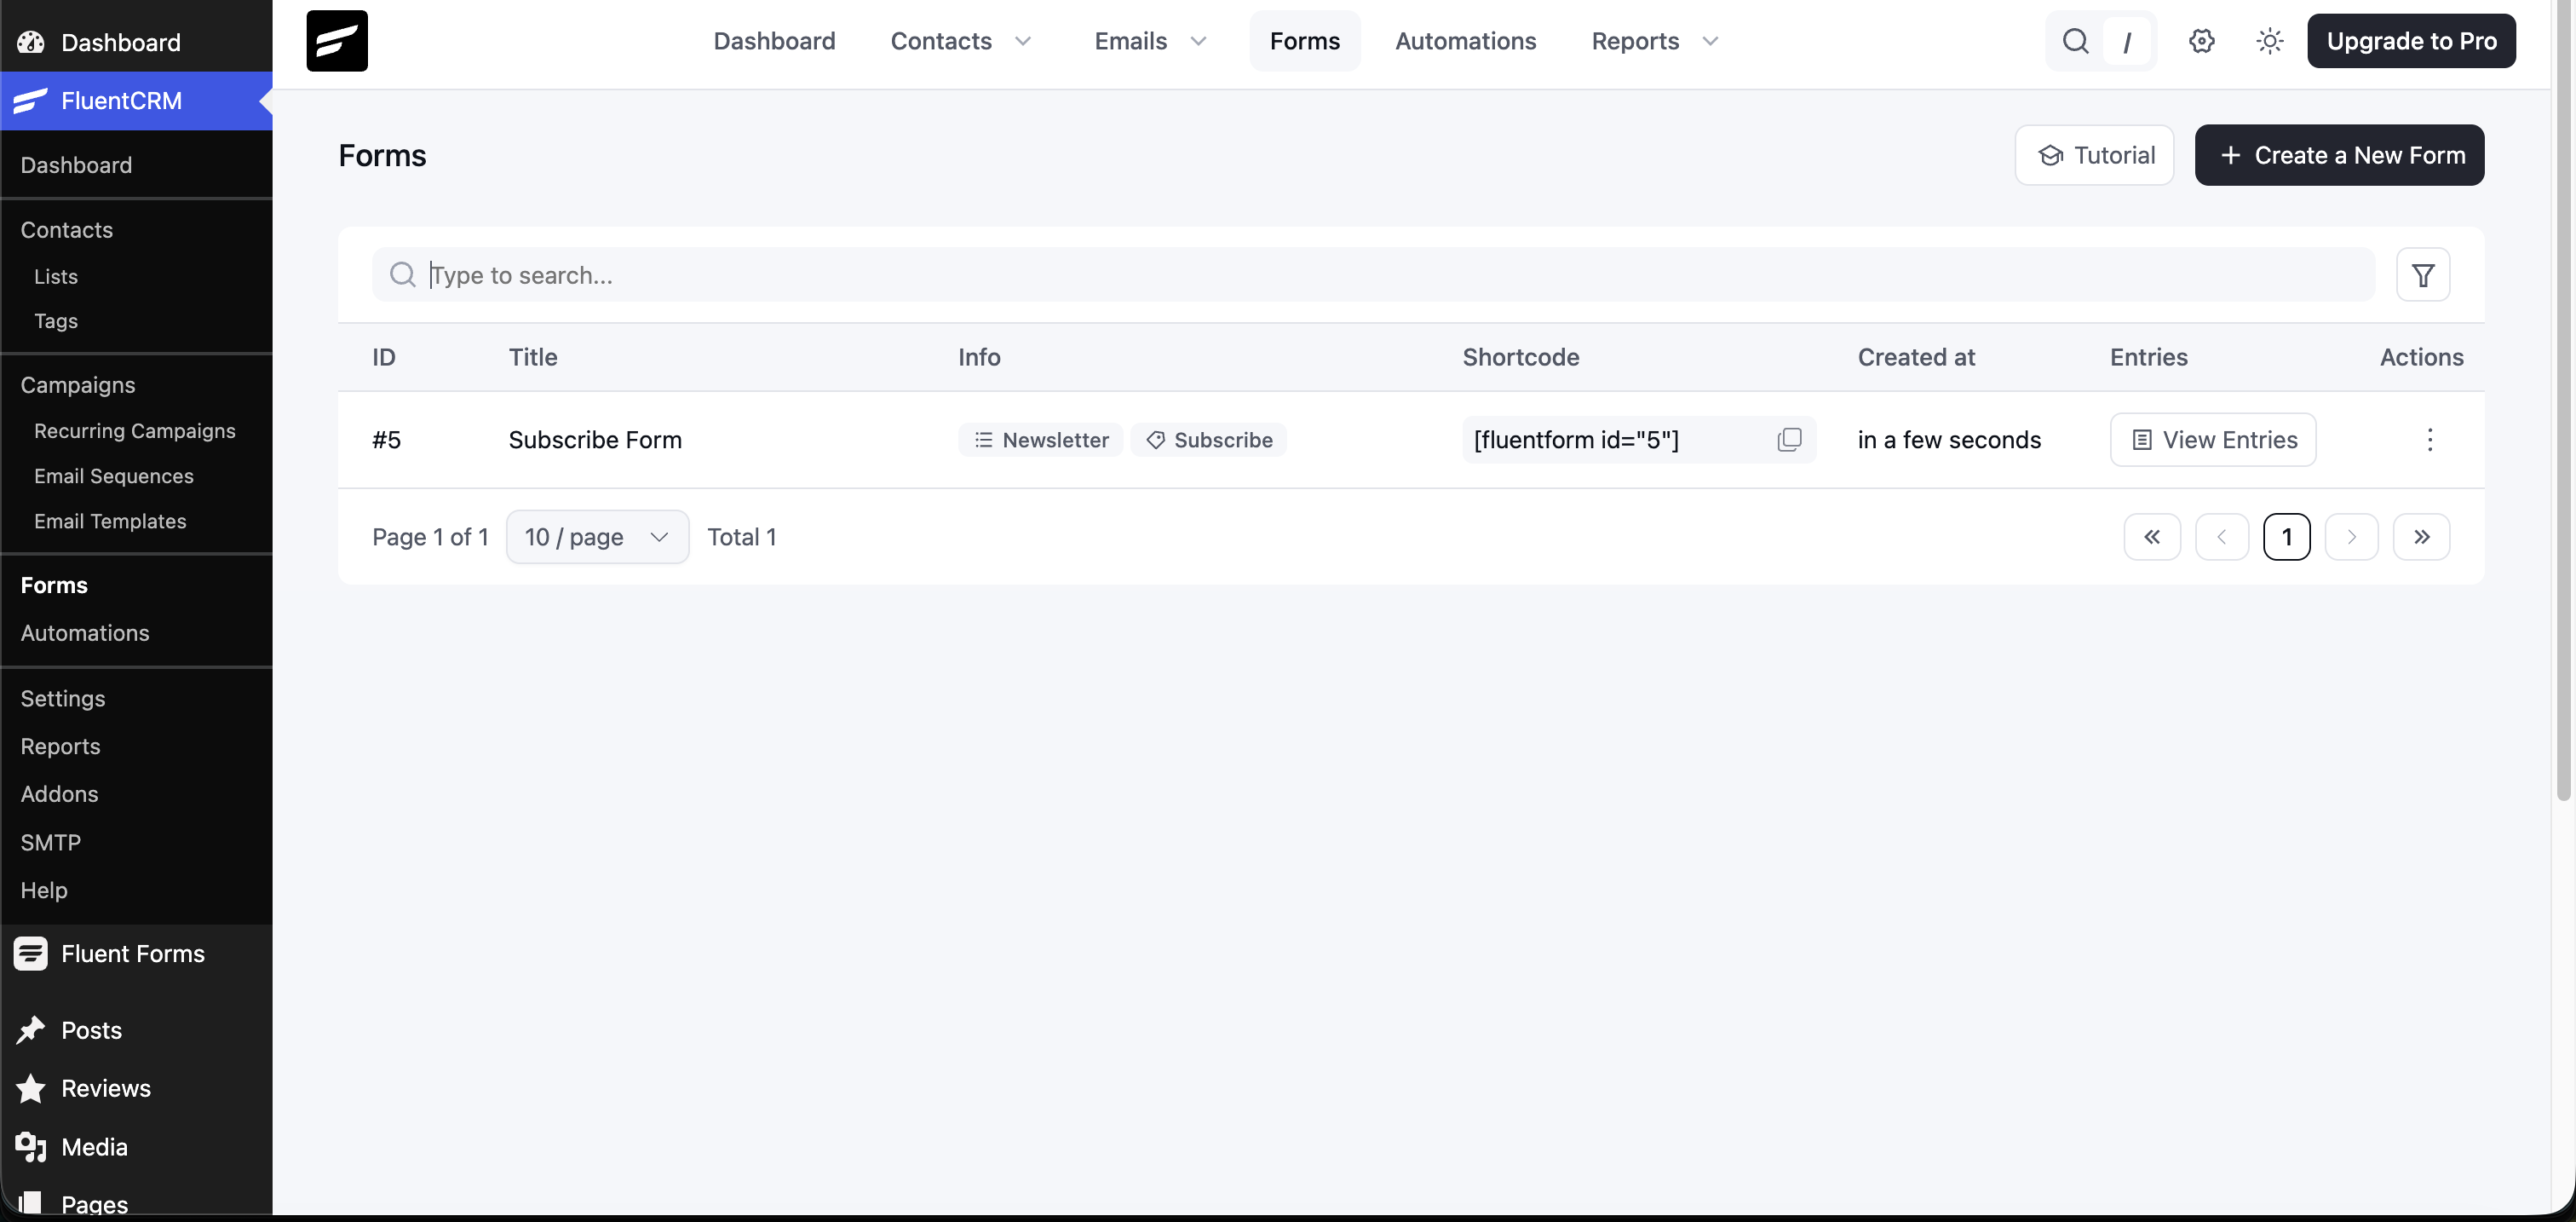Open Automations in top navigation
Screen dimensions: 2576x1222
coord(1466,41)
